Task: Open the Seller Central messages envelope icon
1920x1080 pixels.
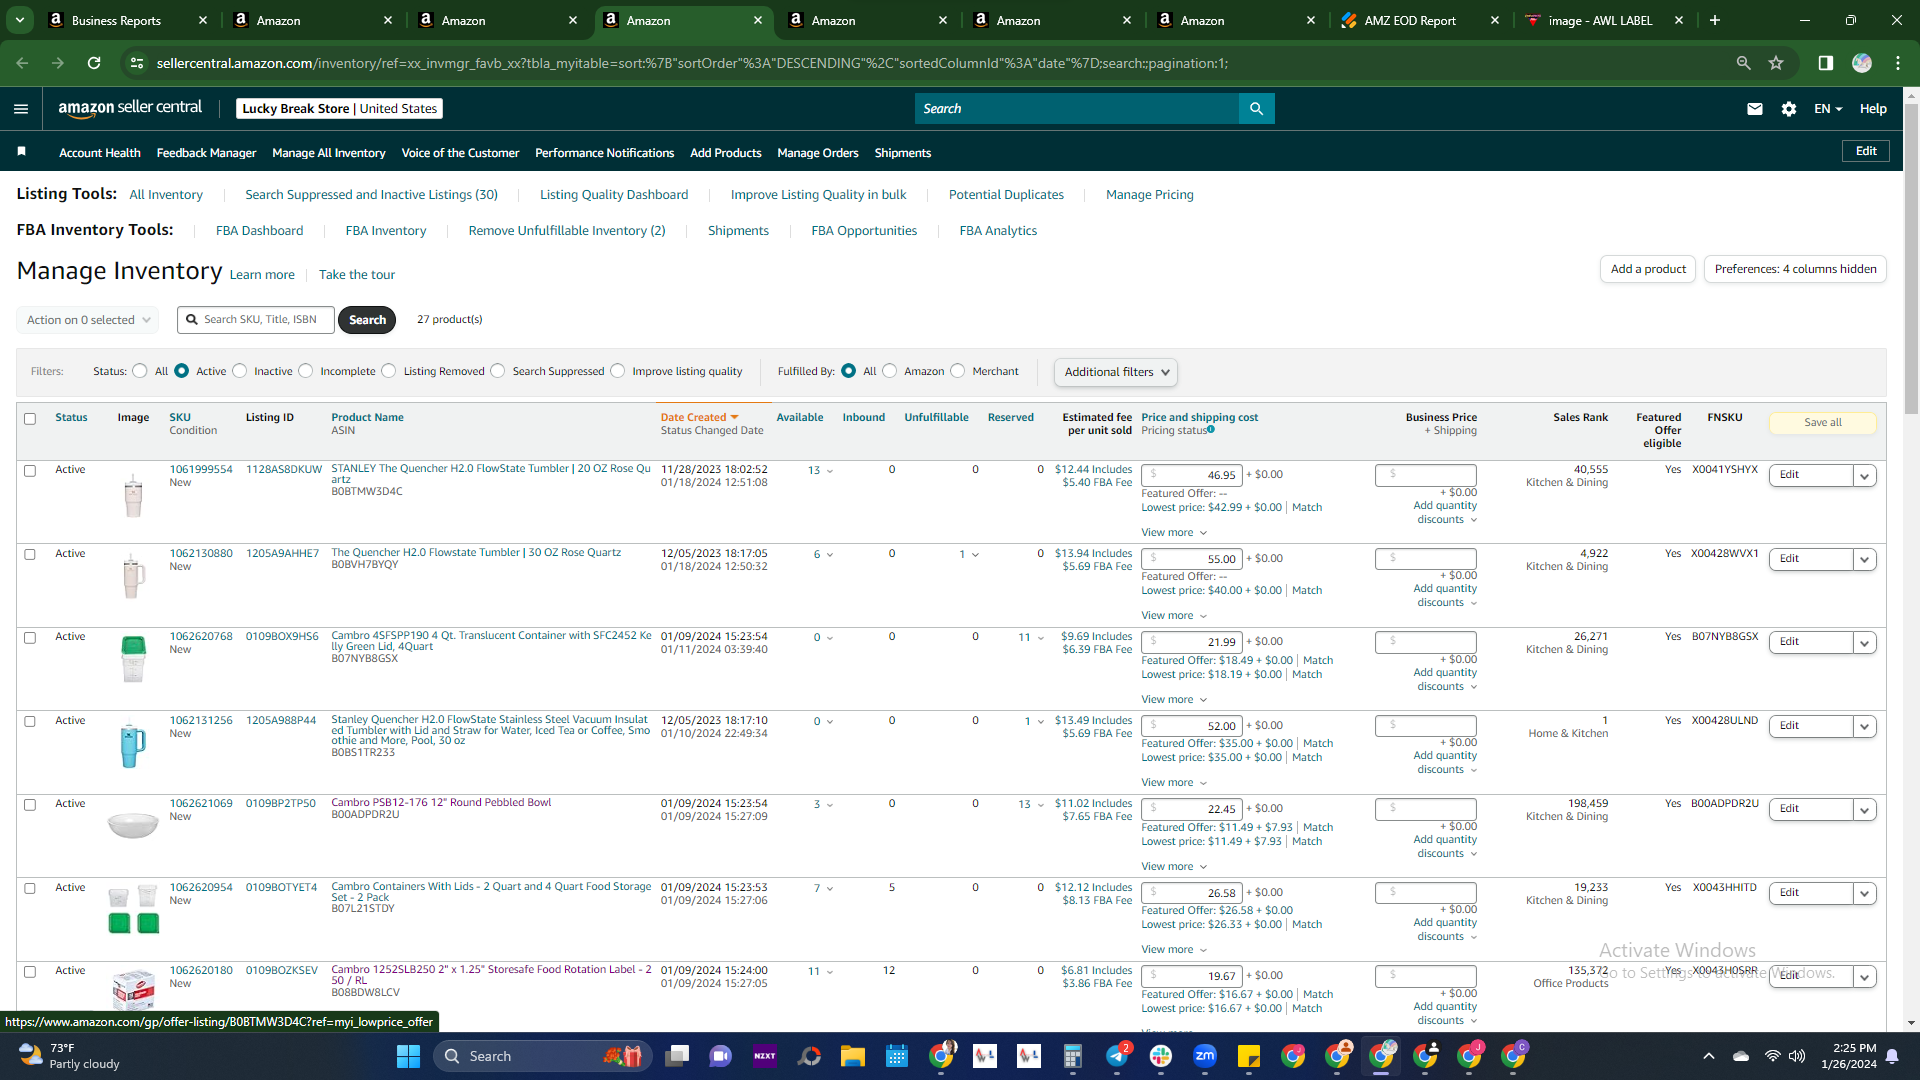Action: tap(1755, 109)
